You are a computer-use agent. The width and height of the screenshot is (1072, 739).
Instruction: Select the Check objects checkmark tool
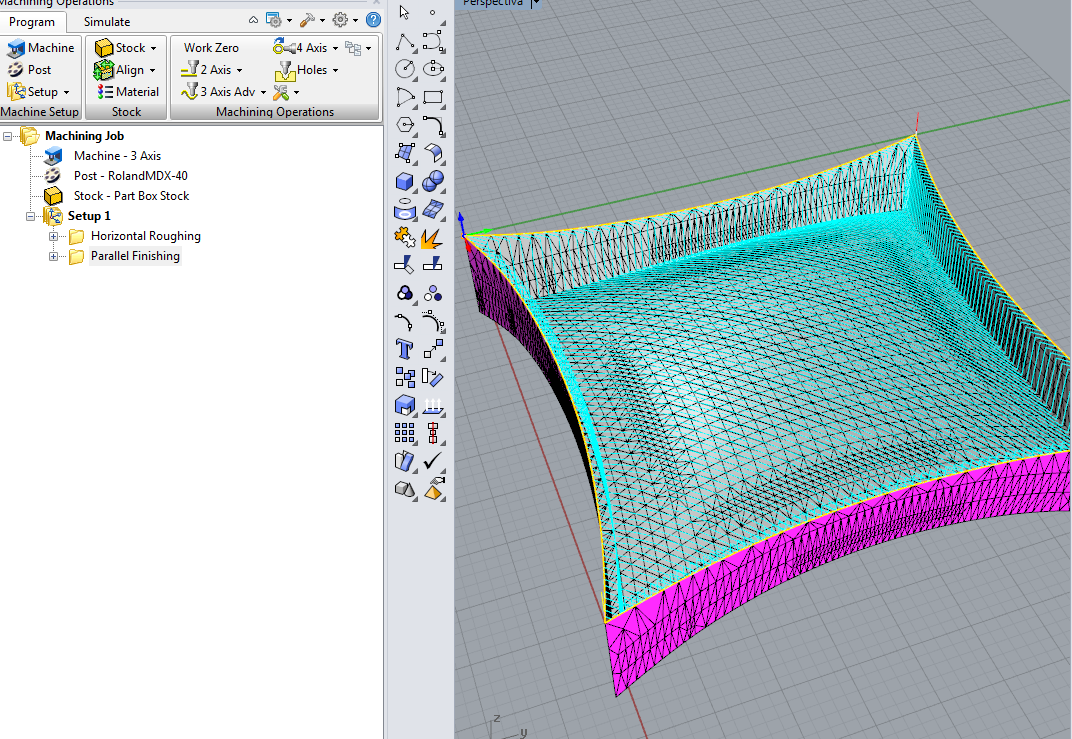click(433, 461)
